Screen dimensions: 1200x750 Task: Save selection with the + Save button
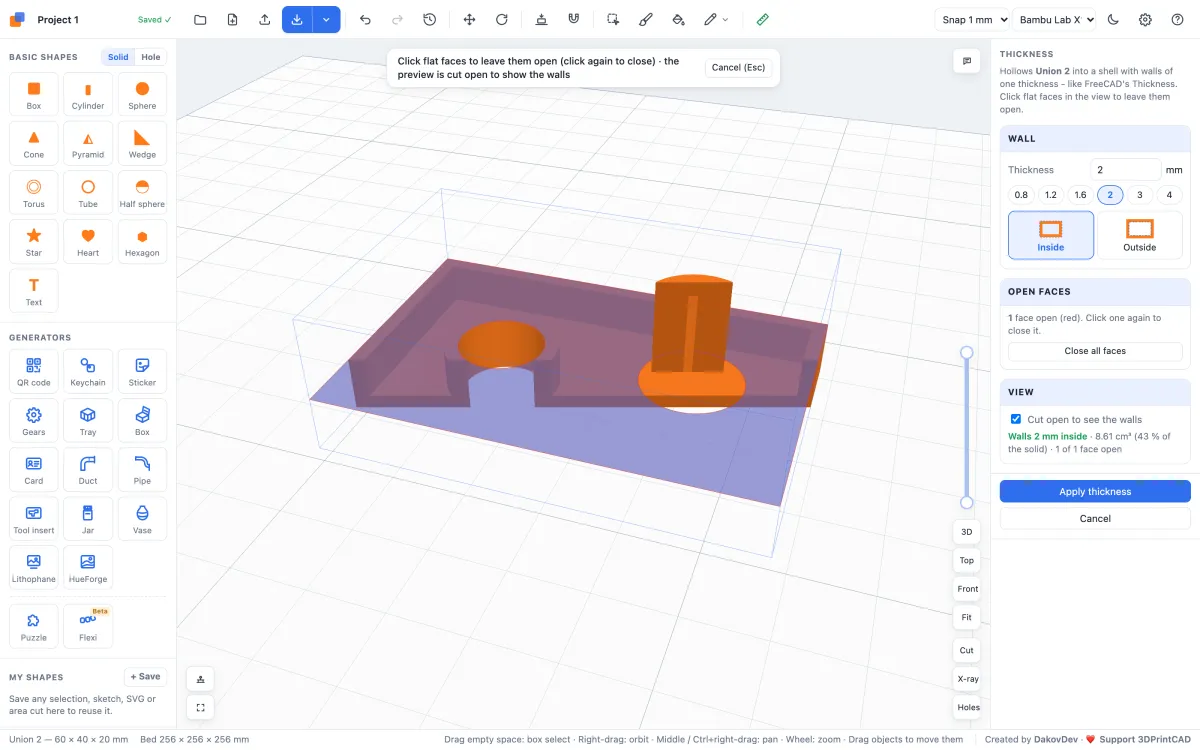click(145, 677)
